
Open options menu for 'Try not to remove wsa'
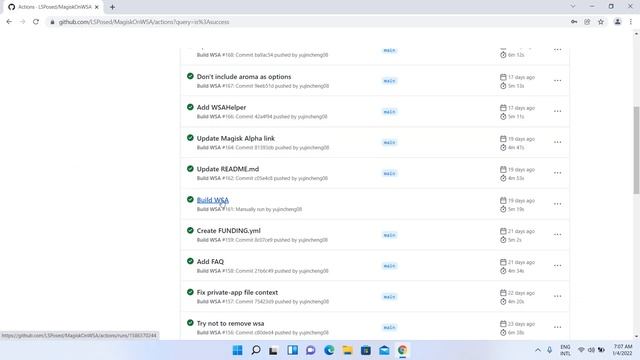pyautogui.click(x=557, y=327)
